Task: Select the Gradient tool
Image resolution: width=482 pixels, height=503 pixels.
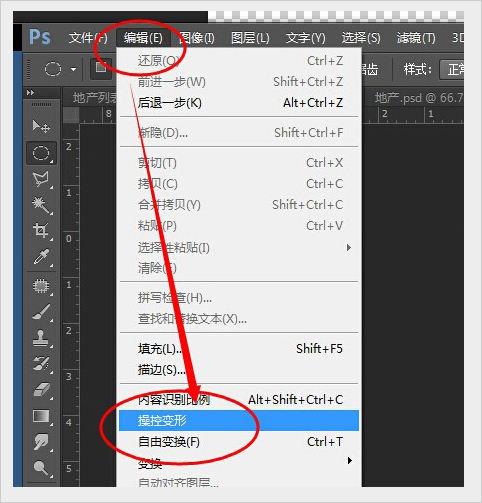Action: point(41,416)
